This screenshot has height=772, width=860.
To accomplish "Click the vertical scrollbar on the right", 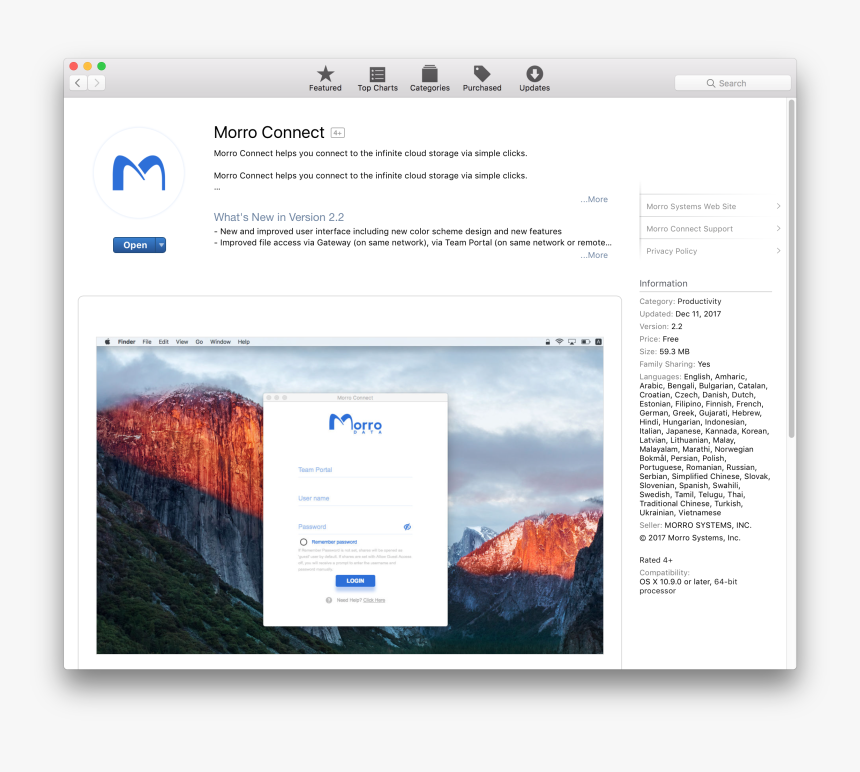I will pos(791,269).
